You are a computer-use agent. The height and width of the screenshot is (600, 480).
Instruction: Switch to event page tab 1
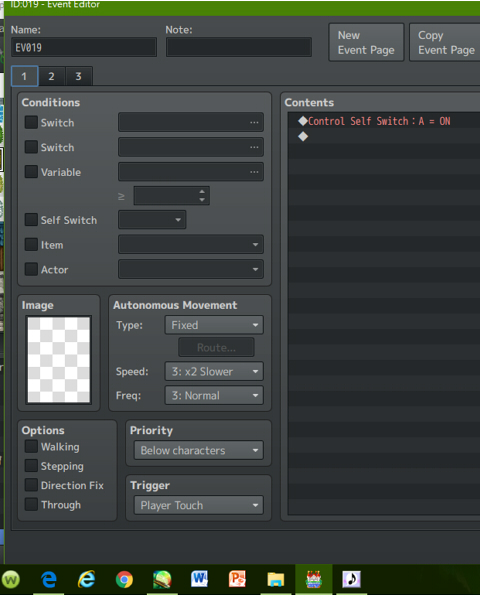pyautogui.click(x=24, y=76)
